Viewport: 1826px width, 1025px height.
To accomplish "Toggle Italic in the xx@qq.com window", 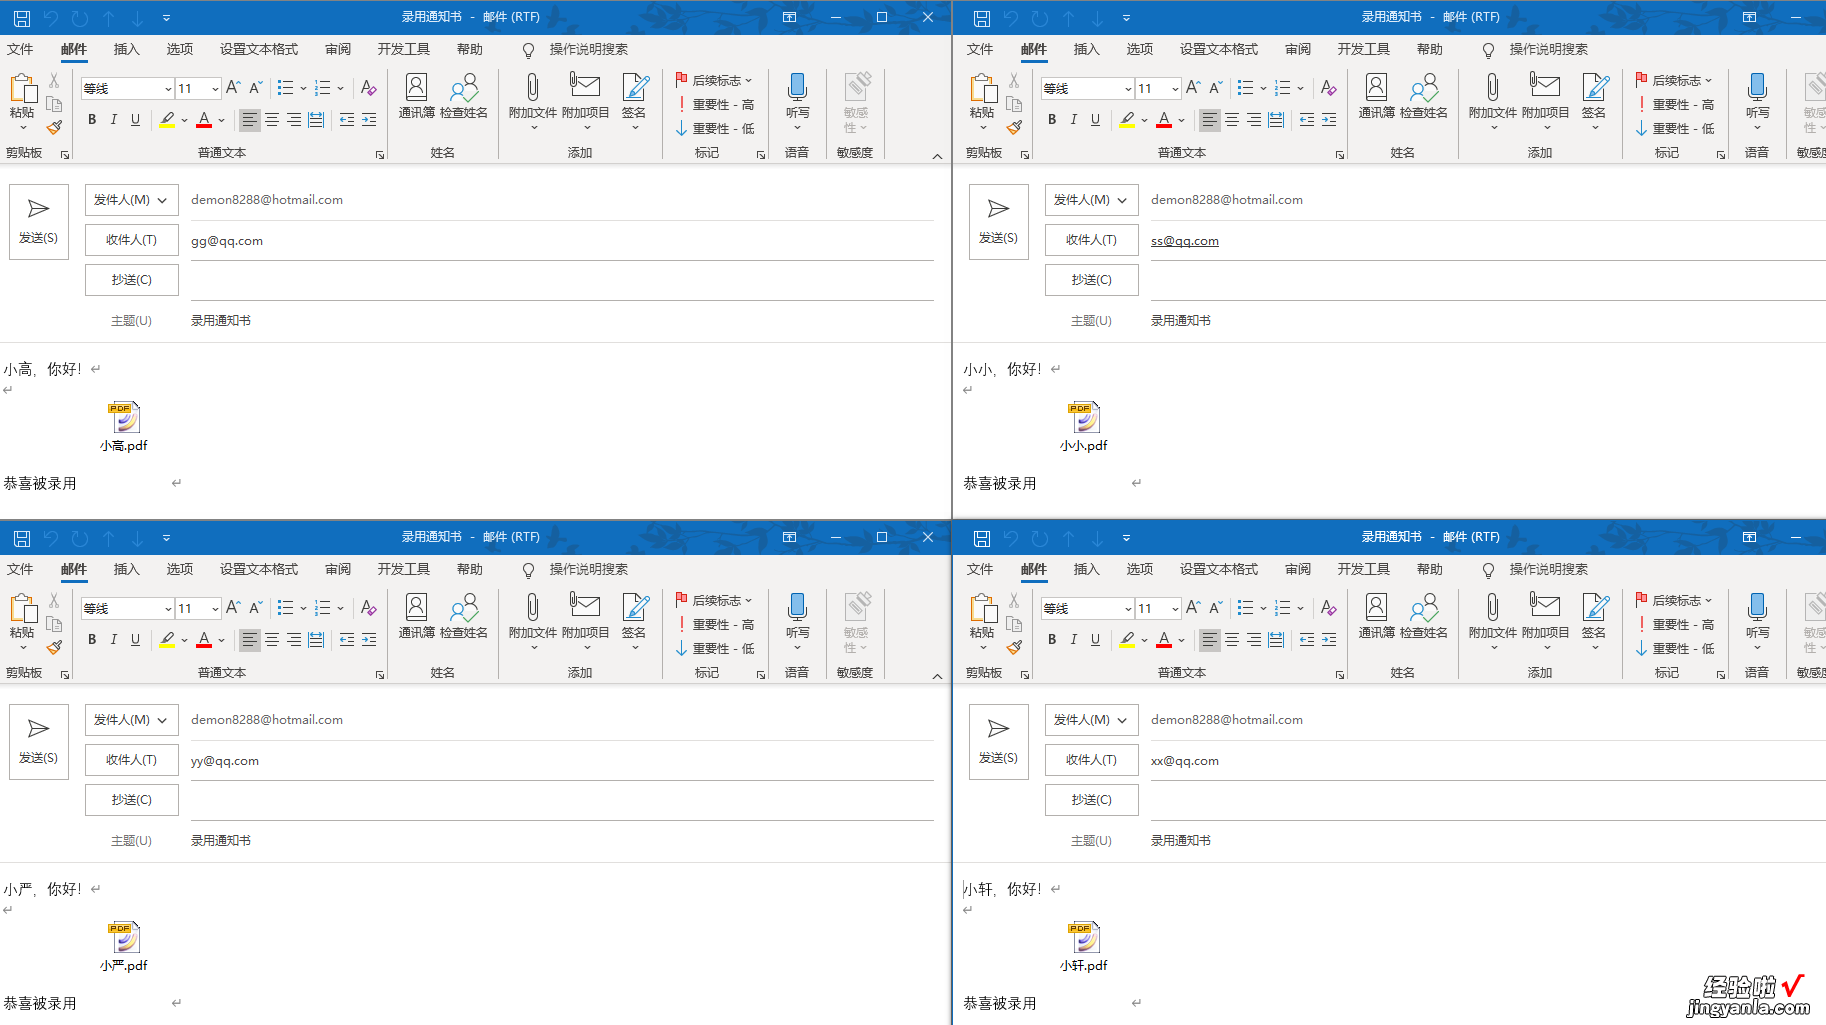I will click(1074, 639).
